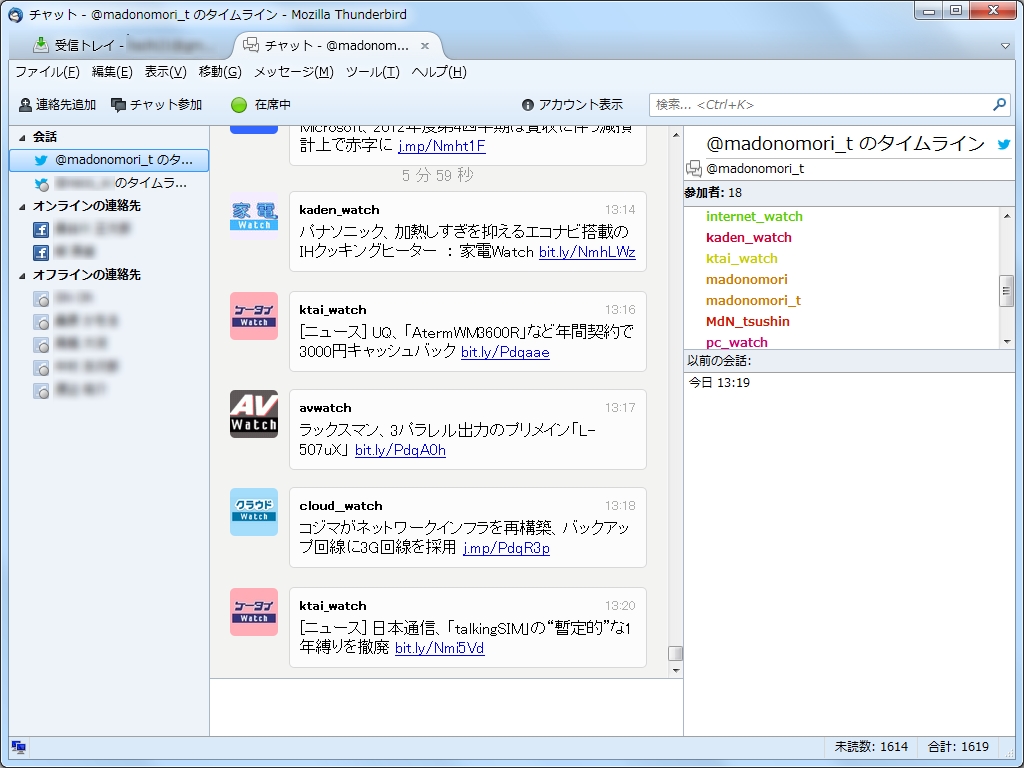1024x768 pixels.
Task: Click the AV Watch avatar beside avwatch's message
Action: tap(253, 414)
